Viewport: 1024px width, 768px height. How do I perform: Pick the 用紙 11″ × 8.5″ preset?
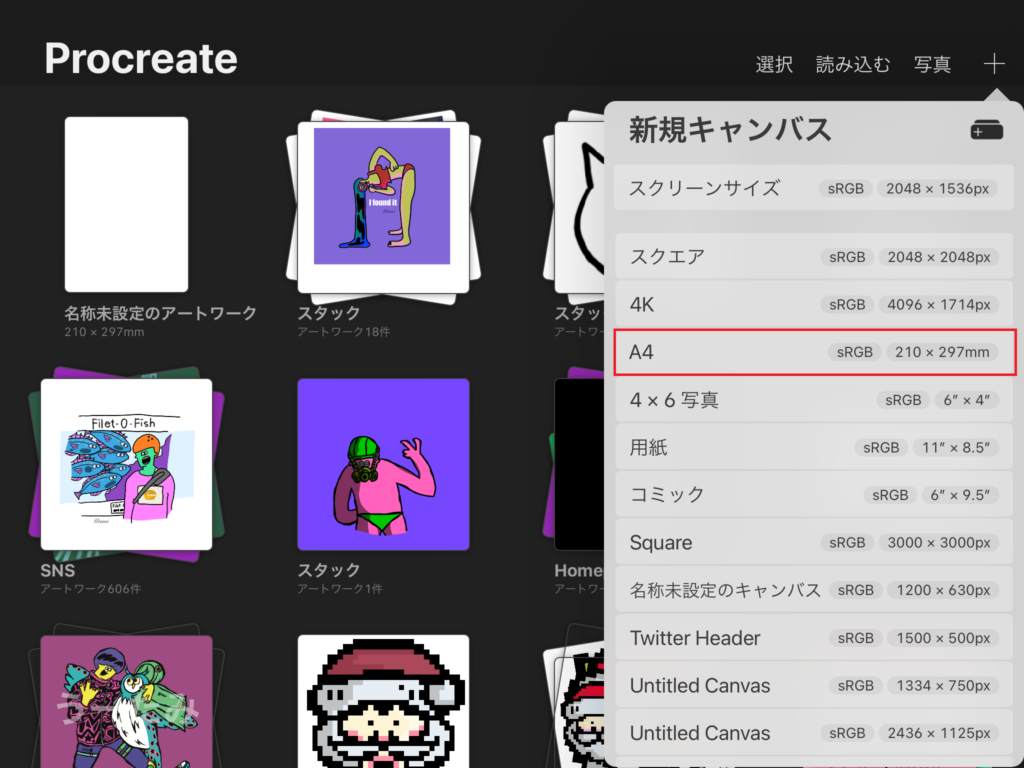pyautogui.click(x=814, y=448)
